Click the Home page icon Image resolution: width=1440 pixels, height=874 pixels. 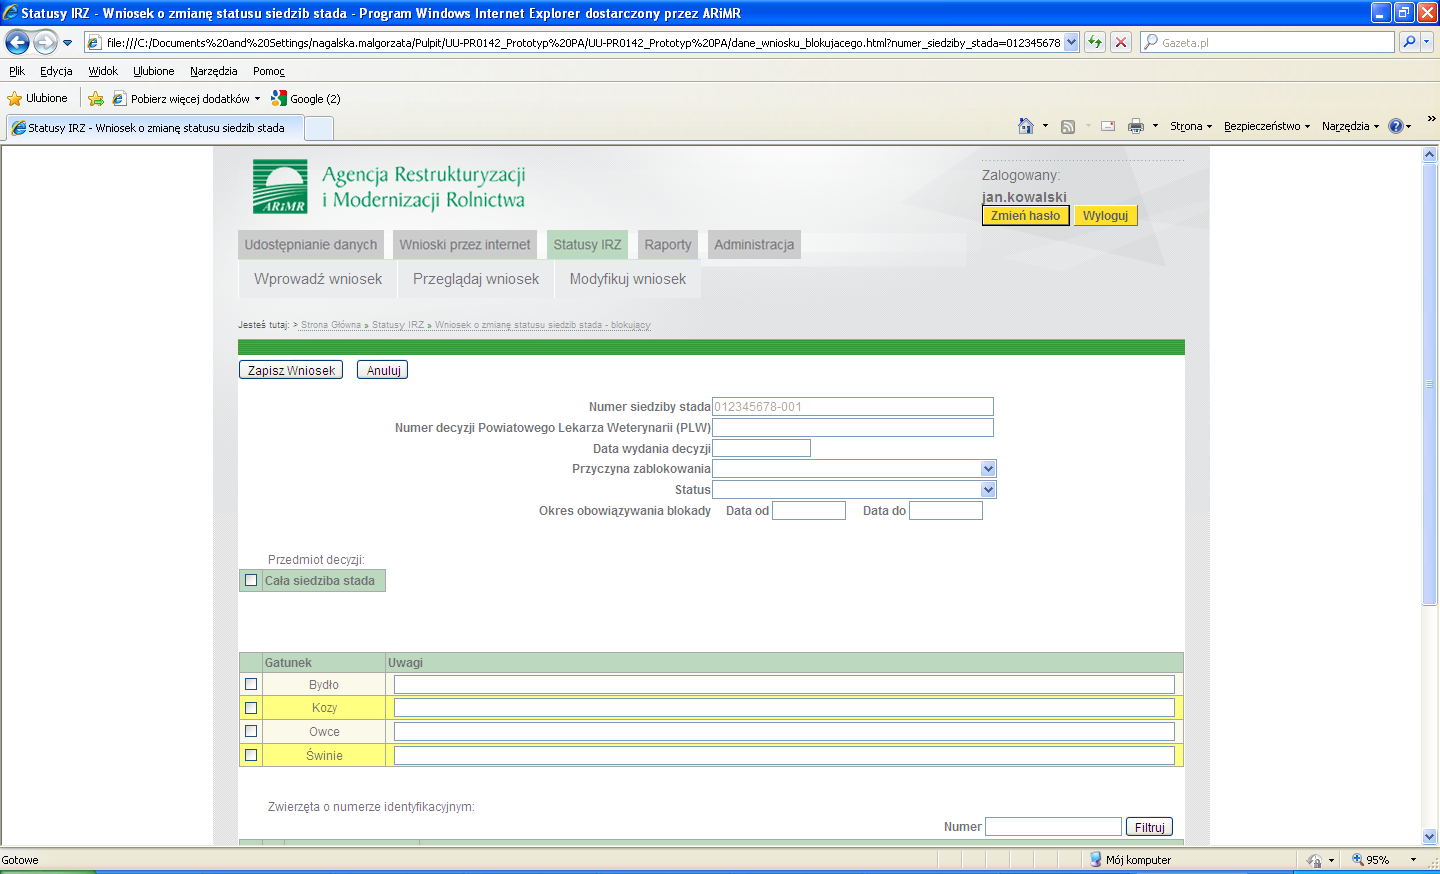click(1026, 126)
